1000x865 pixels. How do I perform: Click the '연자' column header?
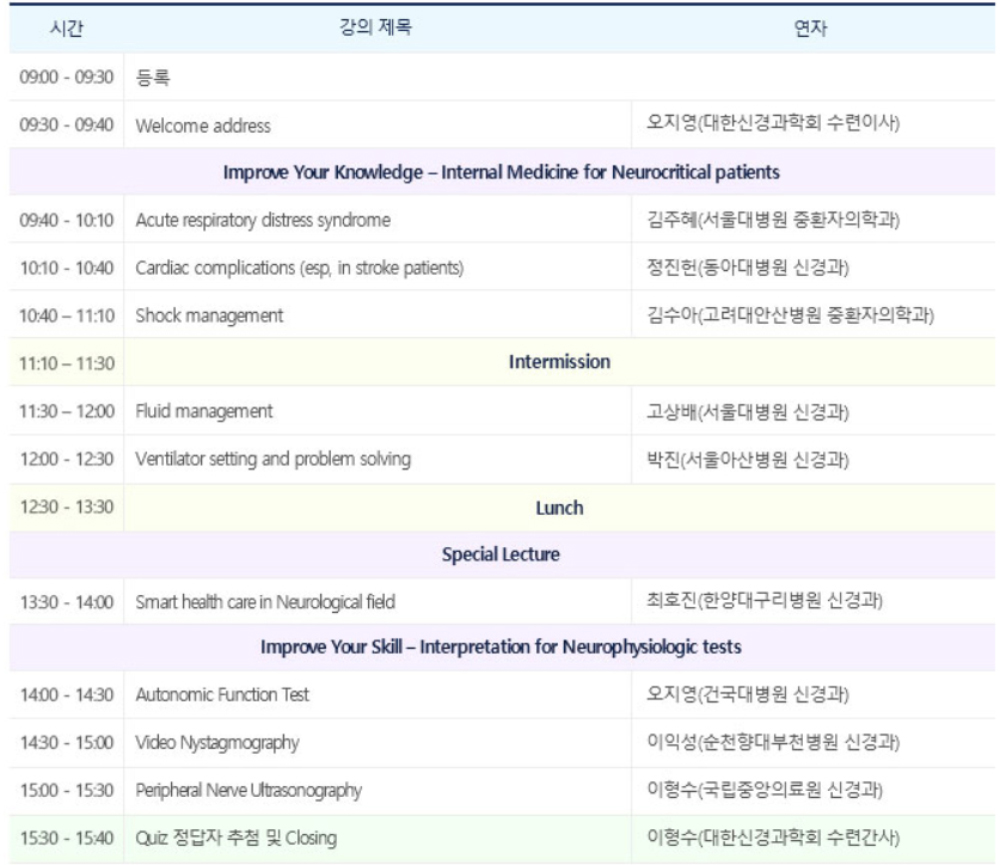[x=810, y=29]
